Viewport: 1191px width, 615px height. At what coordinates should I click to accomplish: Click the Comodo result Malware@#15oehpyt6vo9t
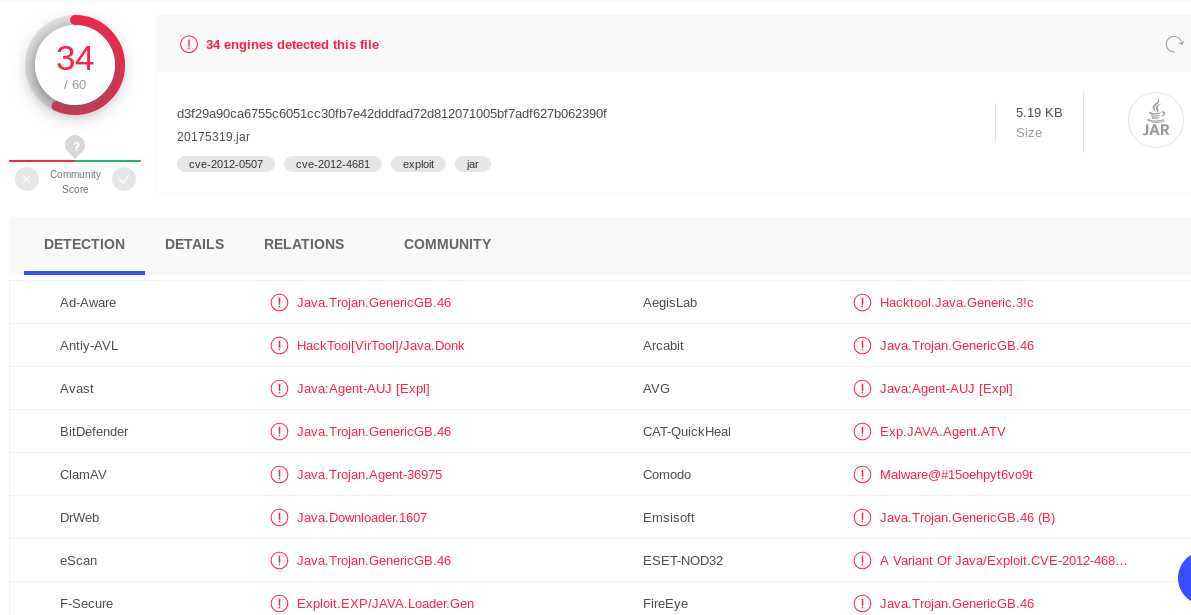(956, 475)
